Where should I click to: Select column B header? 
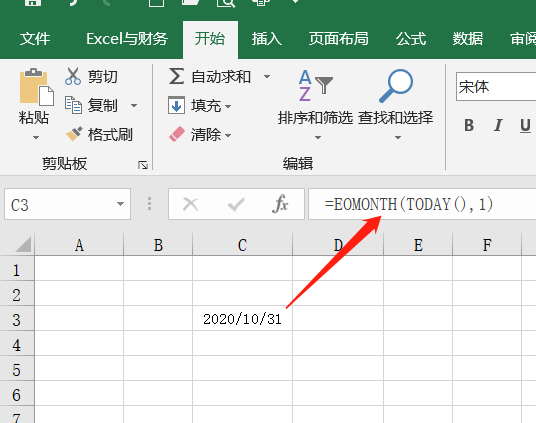(158, 245)
